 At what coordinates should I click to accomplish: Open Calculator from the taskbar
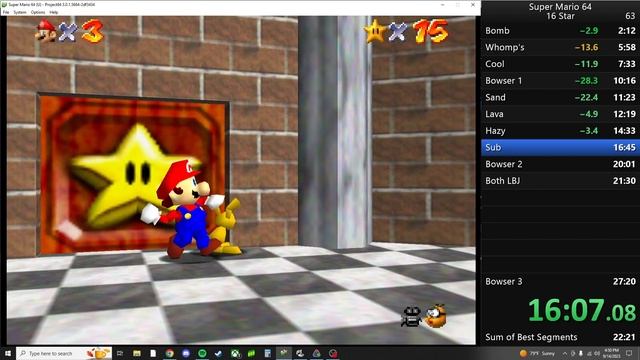click(x=268, y=353)
